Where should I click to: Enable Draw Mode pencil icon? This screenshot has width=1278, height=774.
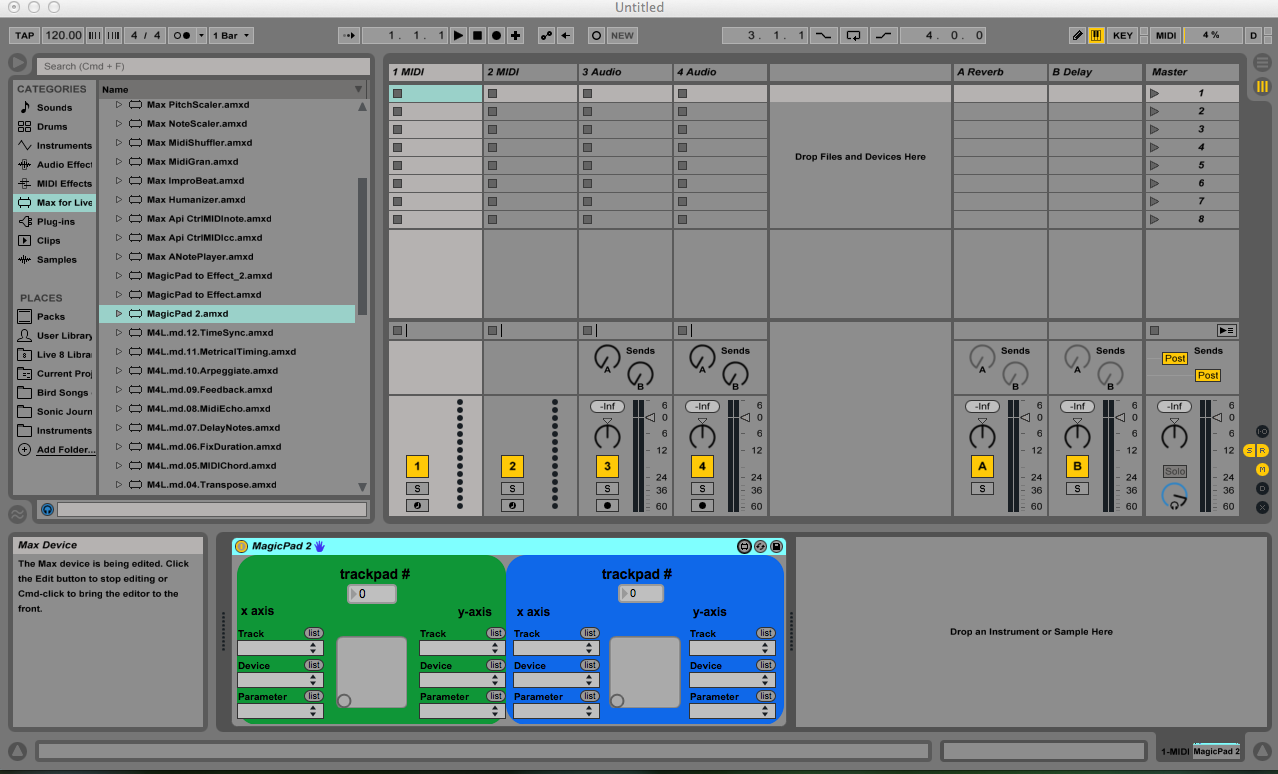(x=1077, y=35)
